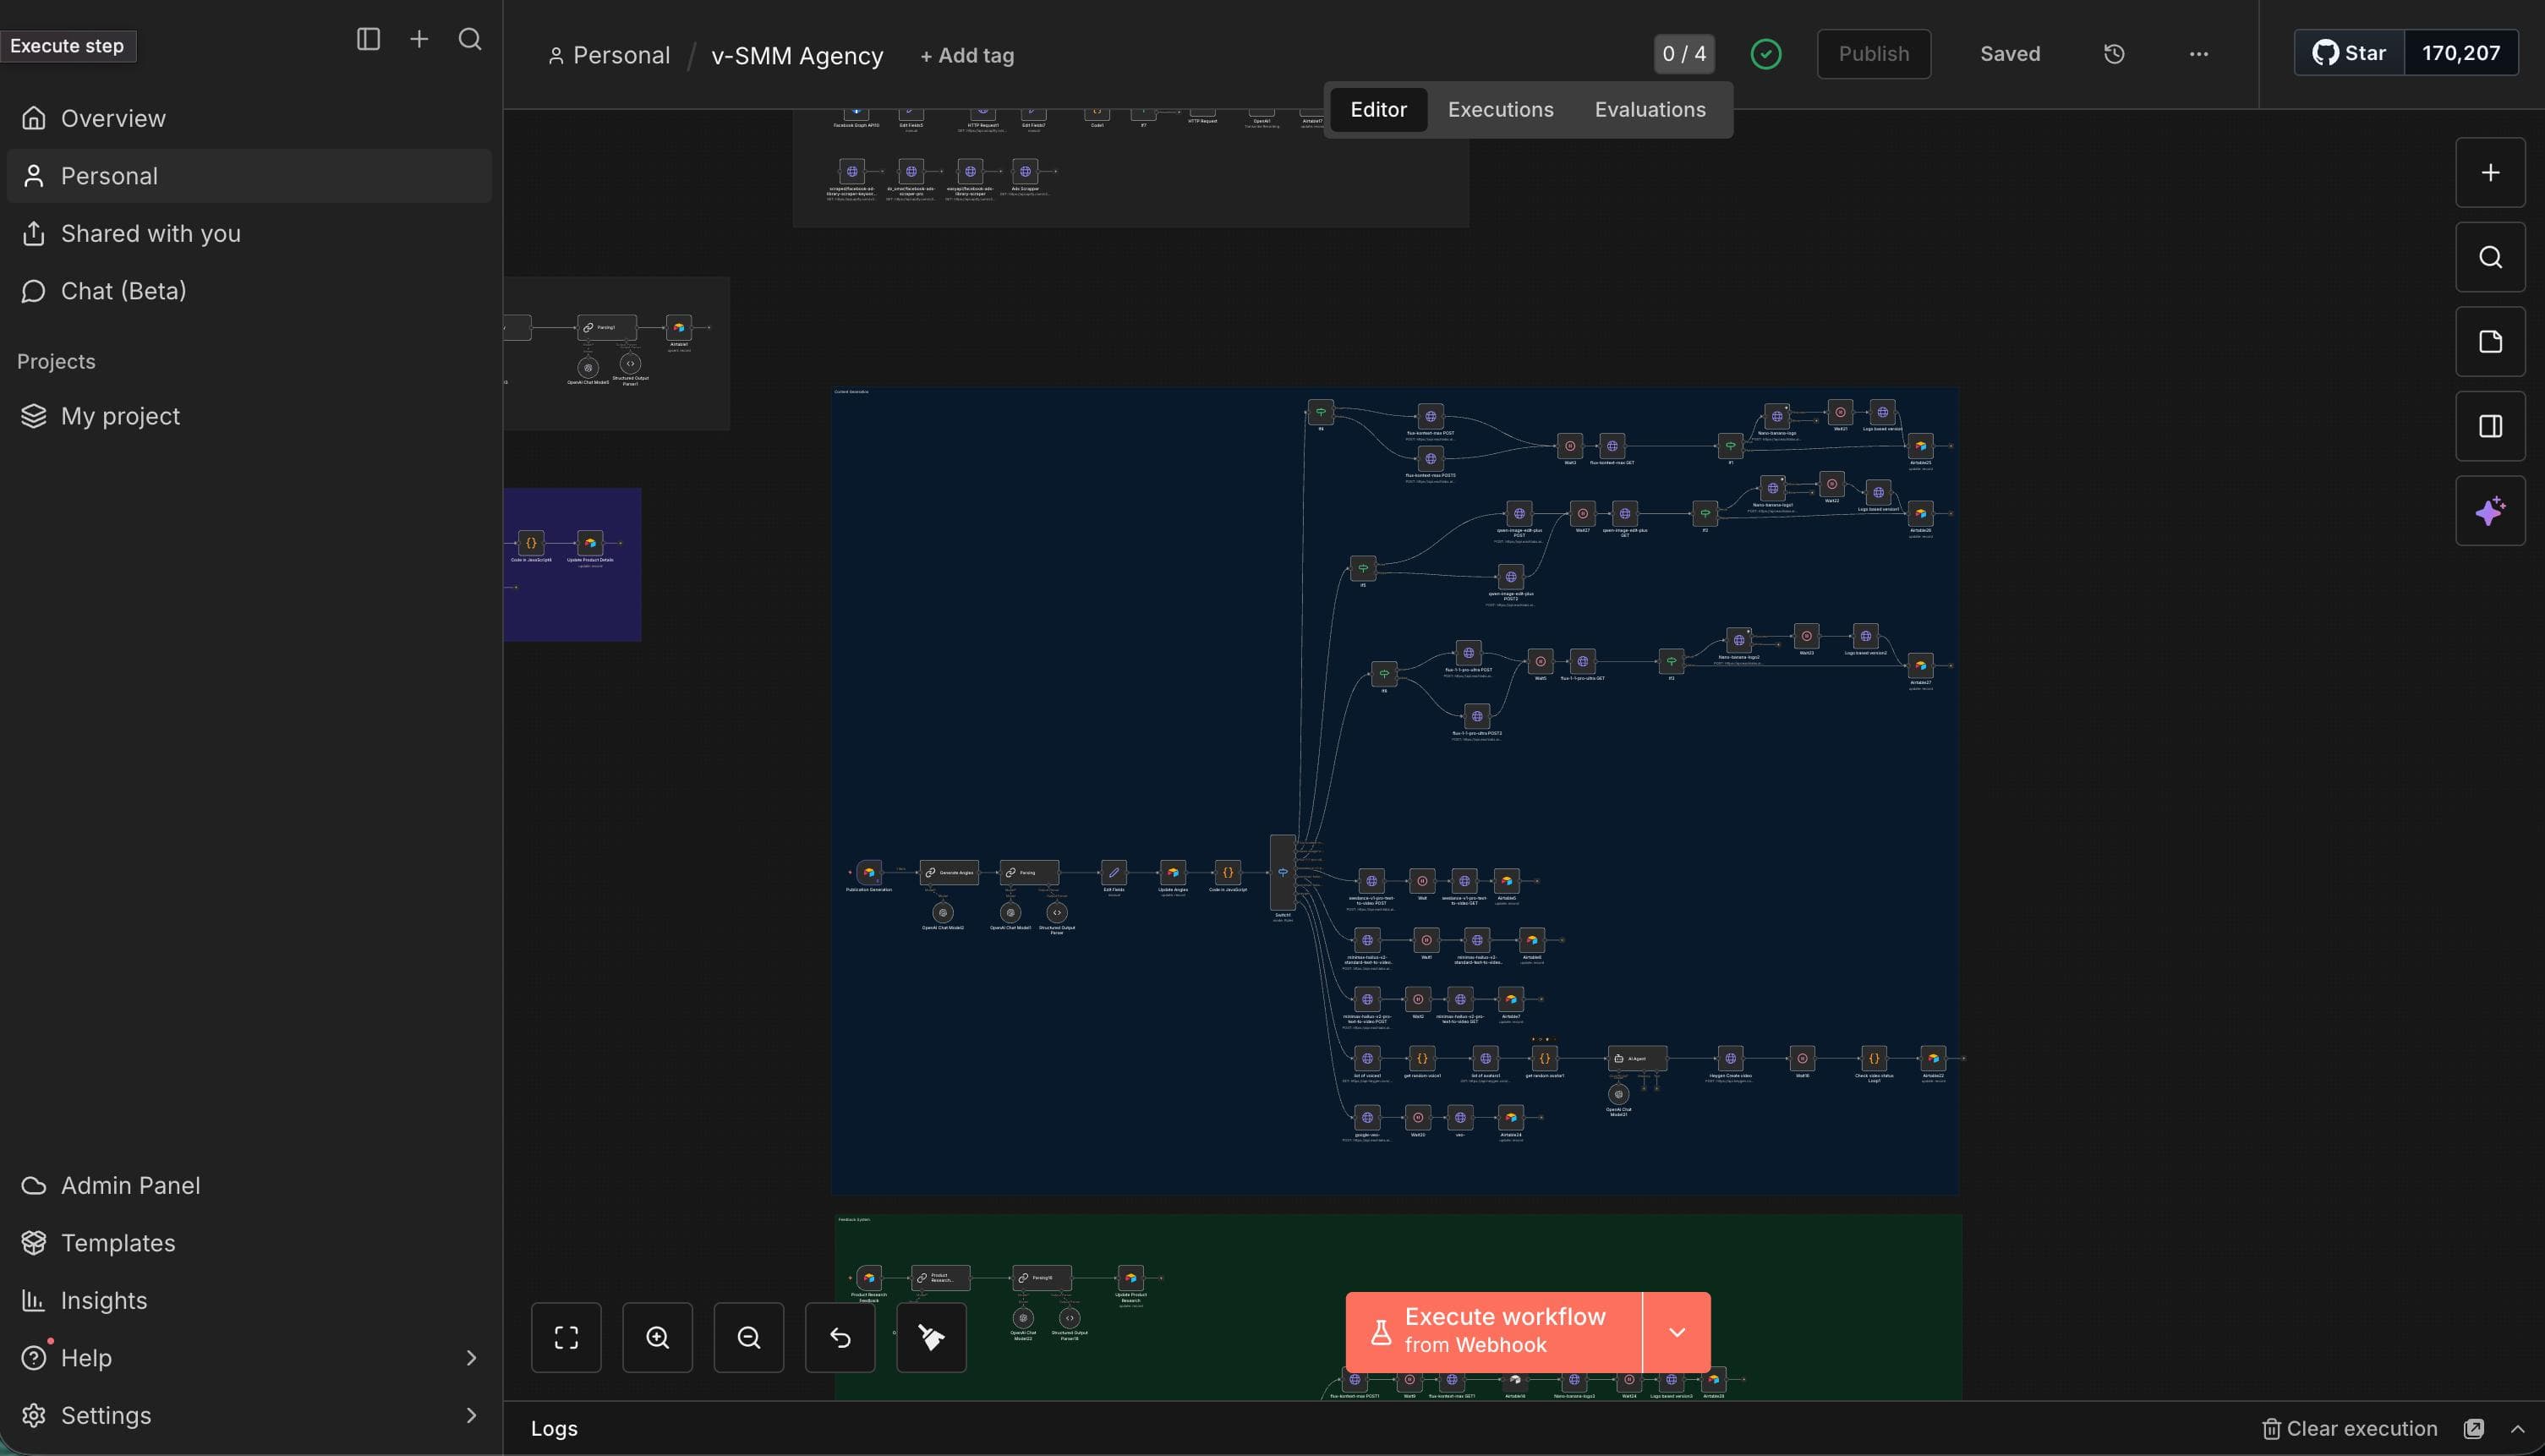Image resolution: width=2545 pixels, height=1456 pixels.
Task: Select the Switch node on canvas
Action: [x=1282, y=872]
